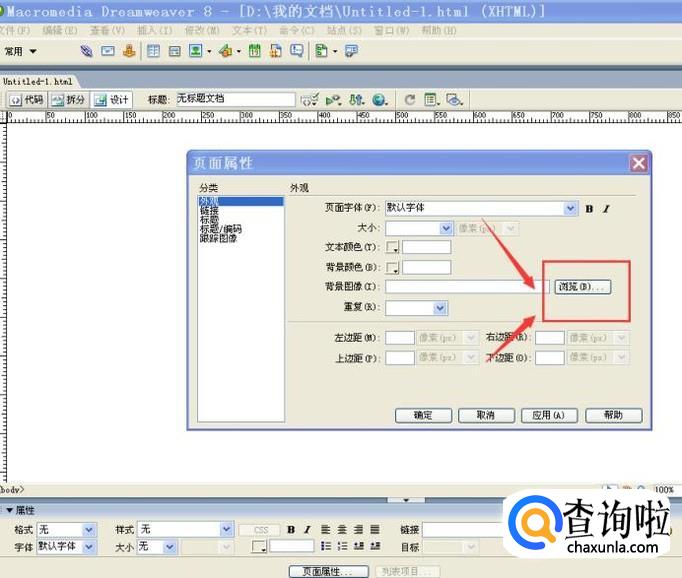
Task: Click the Templates insert icon
Action: point(321,51)
